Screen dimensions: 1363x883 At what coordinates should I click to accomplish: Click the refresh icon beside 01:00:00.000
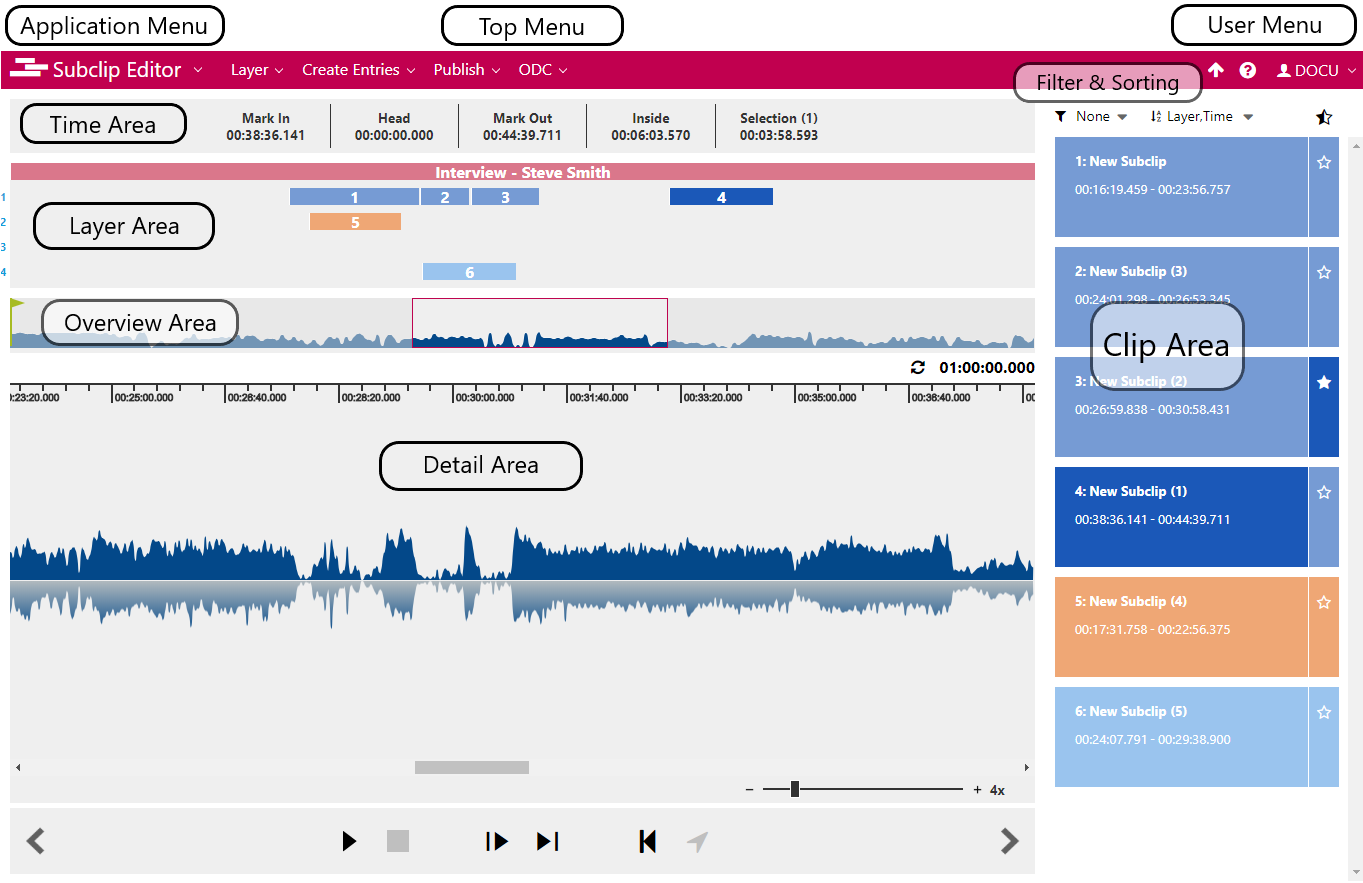coord(918,368)
